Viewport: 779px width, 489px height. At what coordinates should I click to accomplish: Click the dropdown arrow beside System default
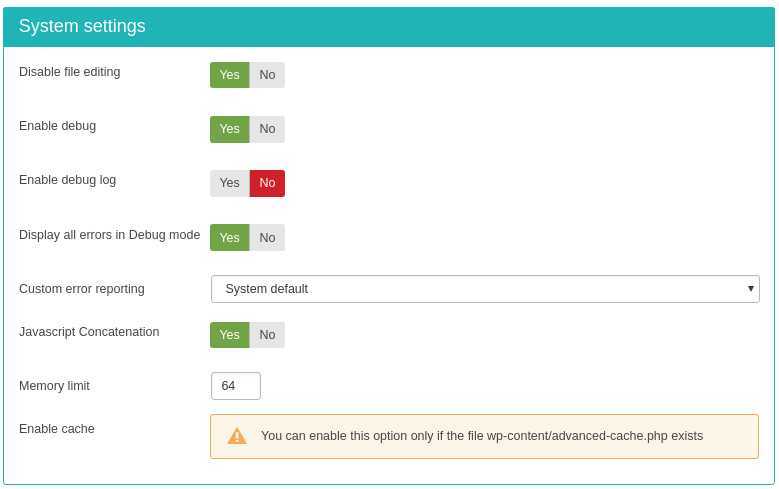[751, 289]
